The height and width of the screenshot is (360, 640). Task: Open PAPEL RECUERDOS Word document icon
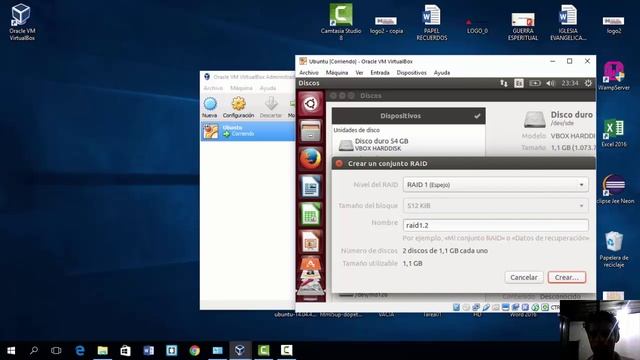click(x=431, y=22)
